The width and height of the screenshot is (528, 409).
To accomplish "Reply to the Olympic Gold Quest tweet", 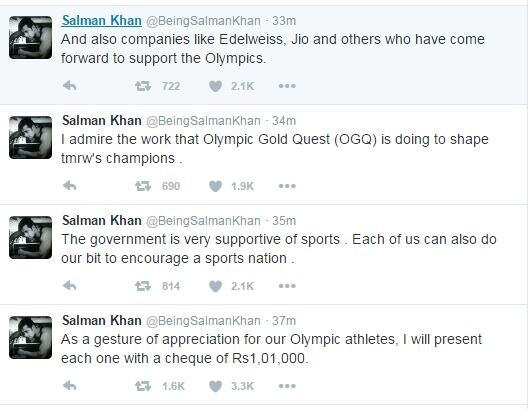I will tap(70, 186).
